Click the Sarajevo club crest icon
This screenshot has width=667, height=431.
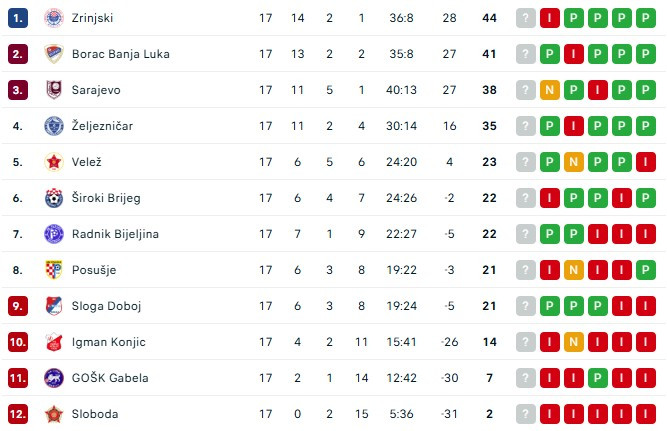coord(53,90)
